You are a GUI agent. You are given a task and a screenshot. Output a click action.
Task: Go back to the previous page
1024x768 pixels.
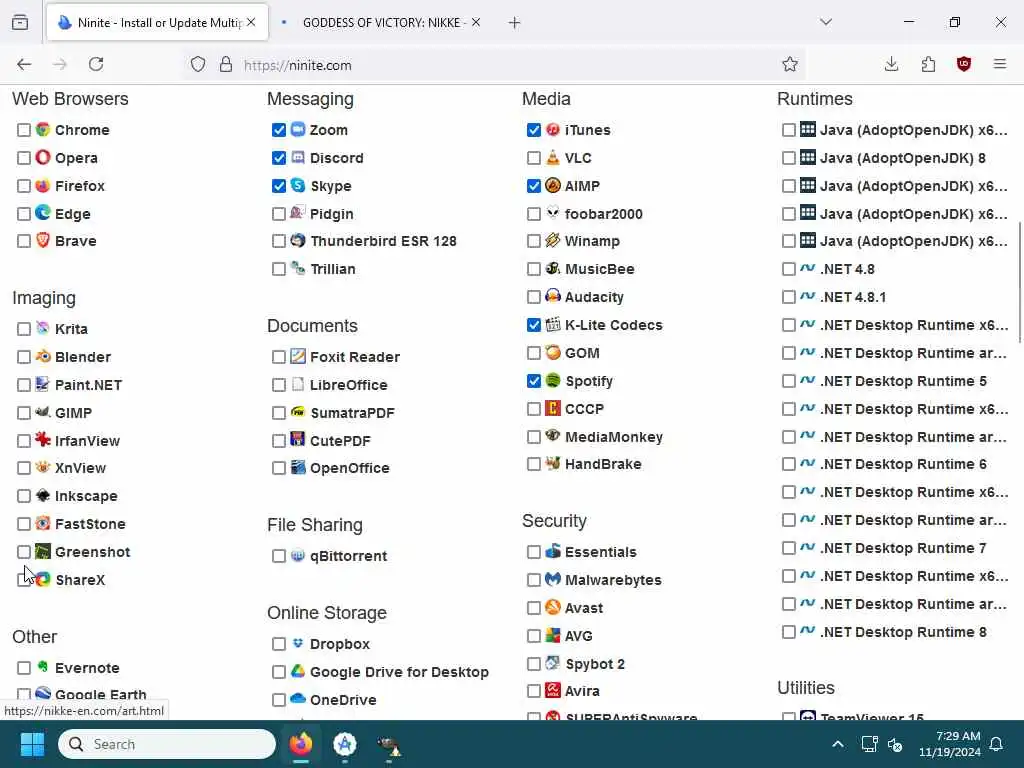pos(24,64)
